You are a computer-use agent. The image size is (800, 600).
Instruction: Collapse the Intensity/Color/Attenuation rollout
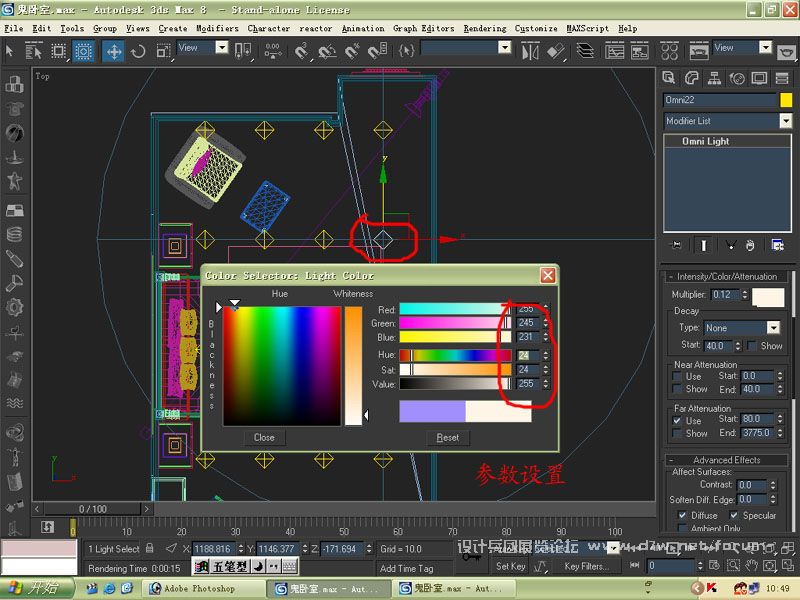click(726, 277)
